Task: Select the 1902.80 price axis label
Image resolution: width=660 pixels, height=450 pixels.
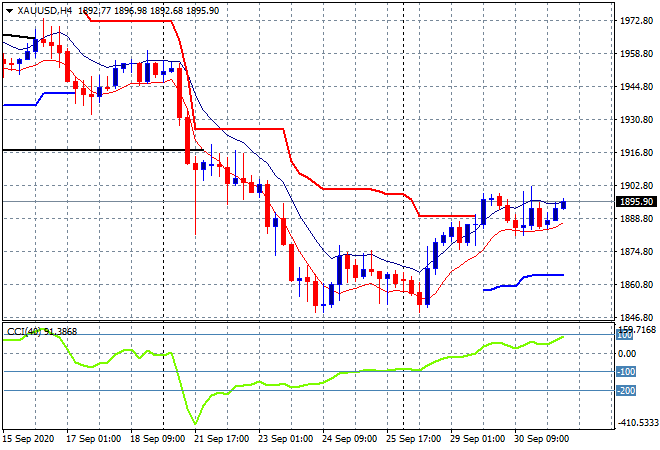Action: 637,186
